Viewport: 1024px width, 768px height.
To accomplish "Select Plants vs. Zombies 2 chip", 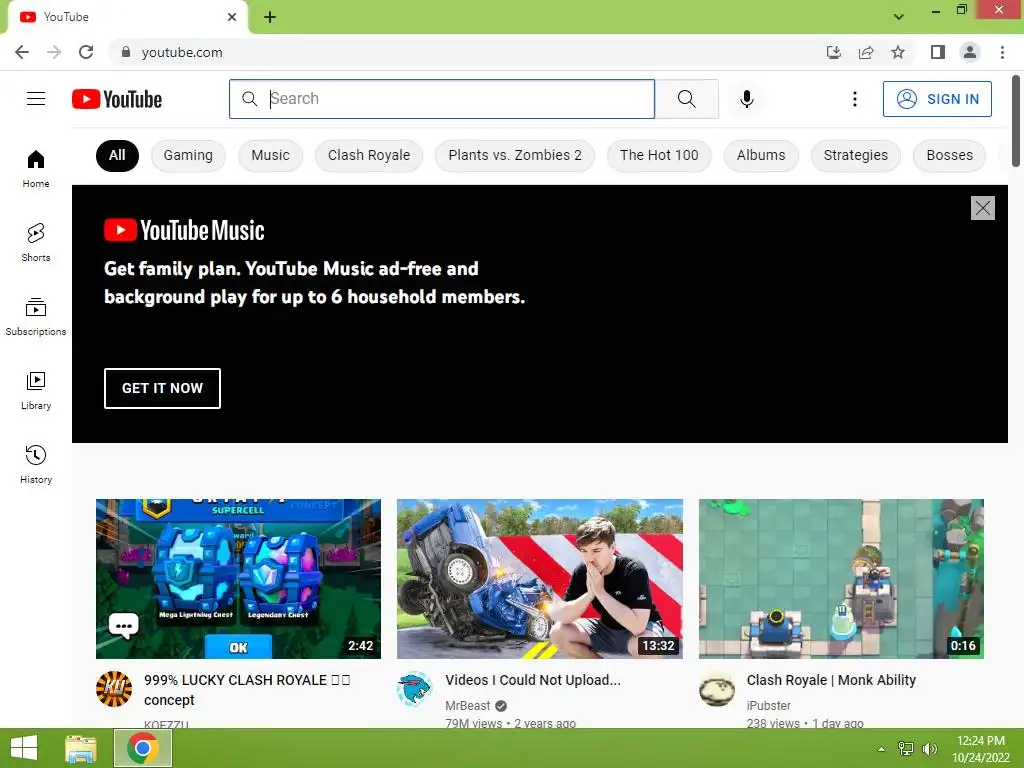I will [515, 155].
